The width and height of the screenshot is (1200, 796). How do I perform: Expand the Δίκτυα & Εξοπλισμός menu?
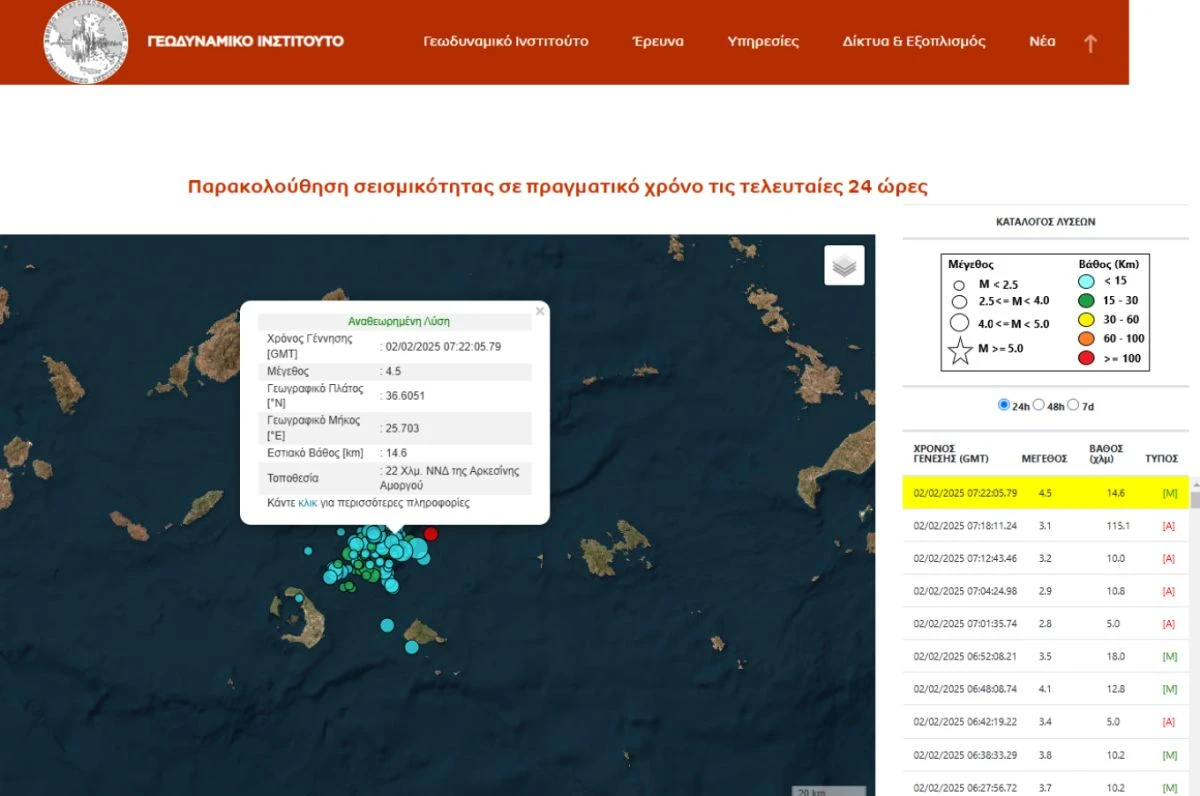point(913,41)
